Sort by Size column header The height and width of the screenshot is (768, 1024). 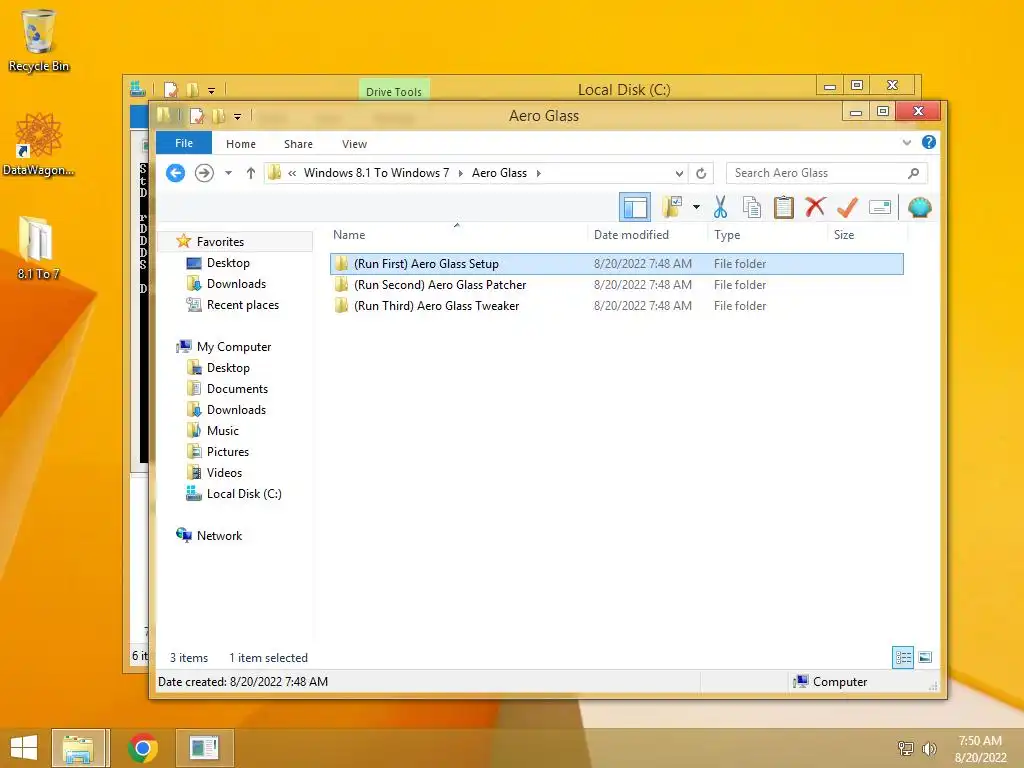point(844,235)
